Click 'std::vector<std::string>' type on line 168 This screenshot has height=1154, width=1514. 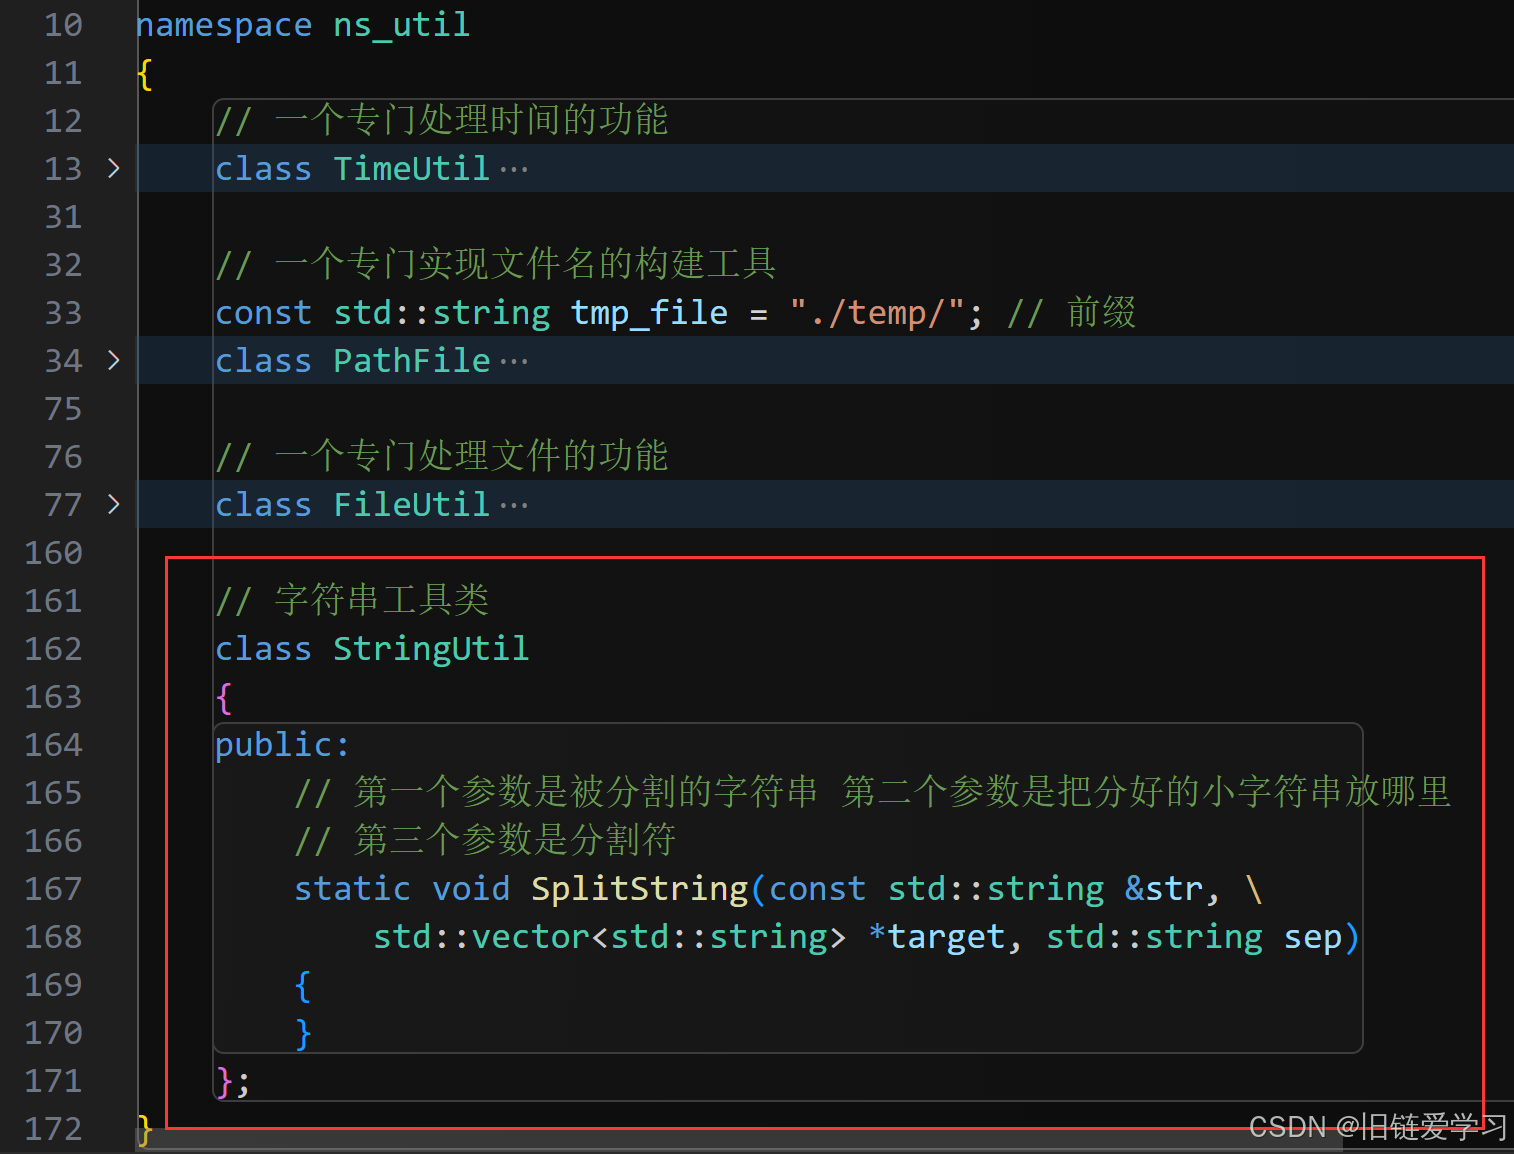point(609,937)
